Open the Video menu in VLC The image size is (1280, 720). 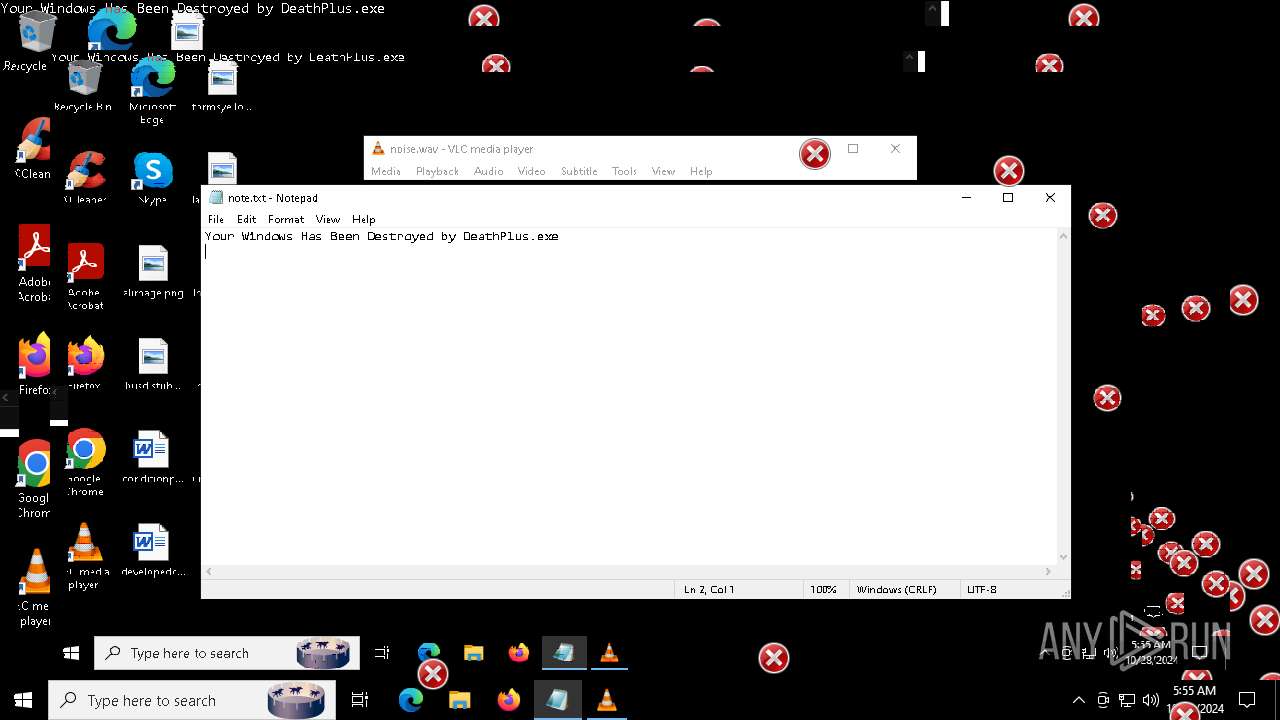[x=531, y=171]
